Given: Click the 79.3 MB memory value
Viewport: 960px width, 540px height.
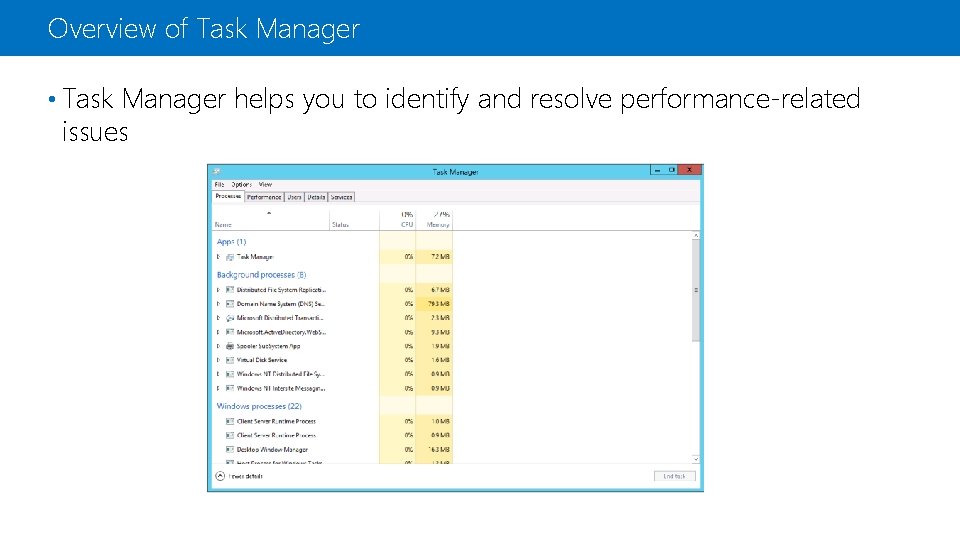Looking at the screenshot, I should pyautogui.click(x=438, y=304).
